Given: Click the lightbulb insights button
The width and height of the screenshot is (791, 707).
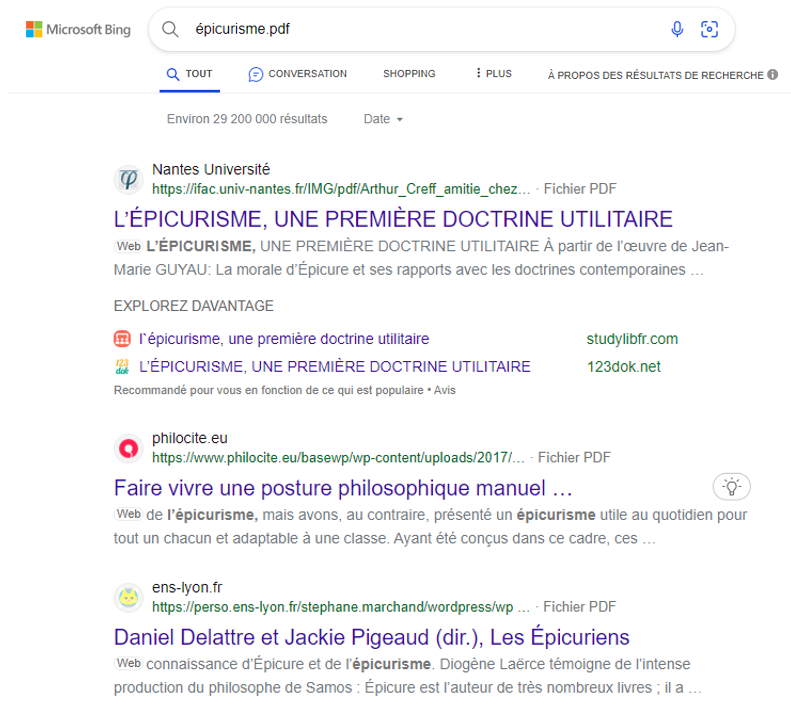Looking at the screenshot, I should (731, 487).
